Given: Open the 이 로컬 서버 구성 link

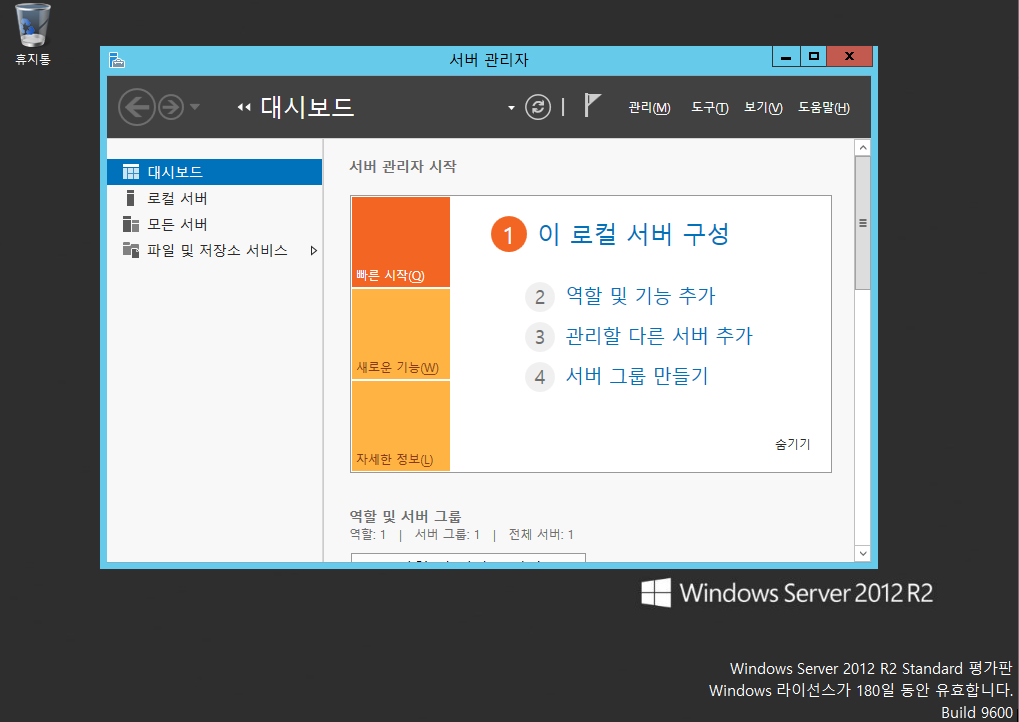Looking at the screenshot, I should [x=634, y=234].
